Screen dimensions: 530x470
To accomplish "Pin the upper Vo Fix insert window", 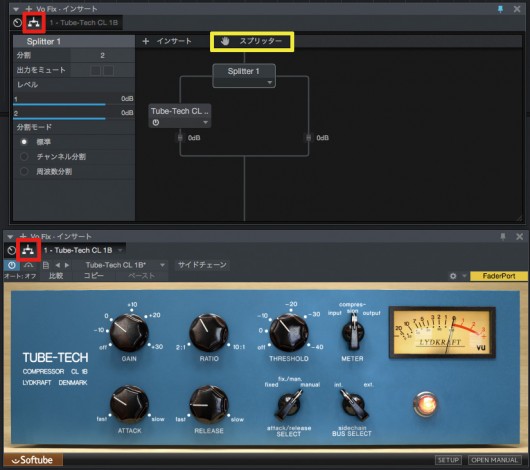I will point(501,9).
